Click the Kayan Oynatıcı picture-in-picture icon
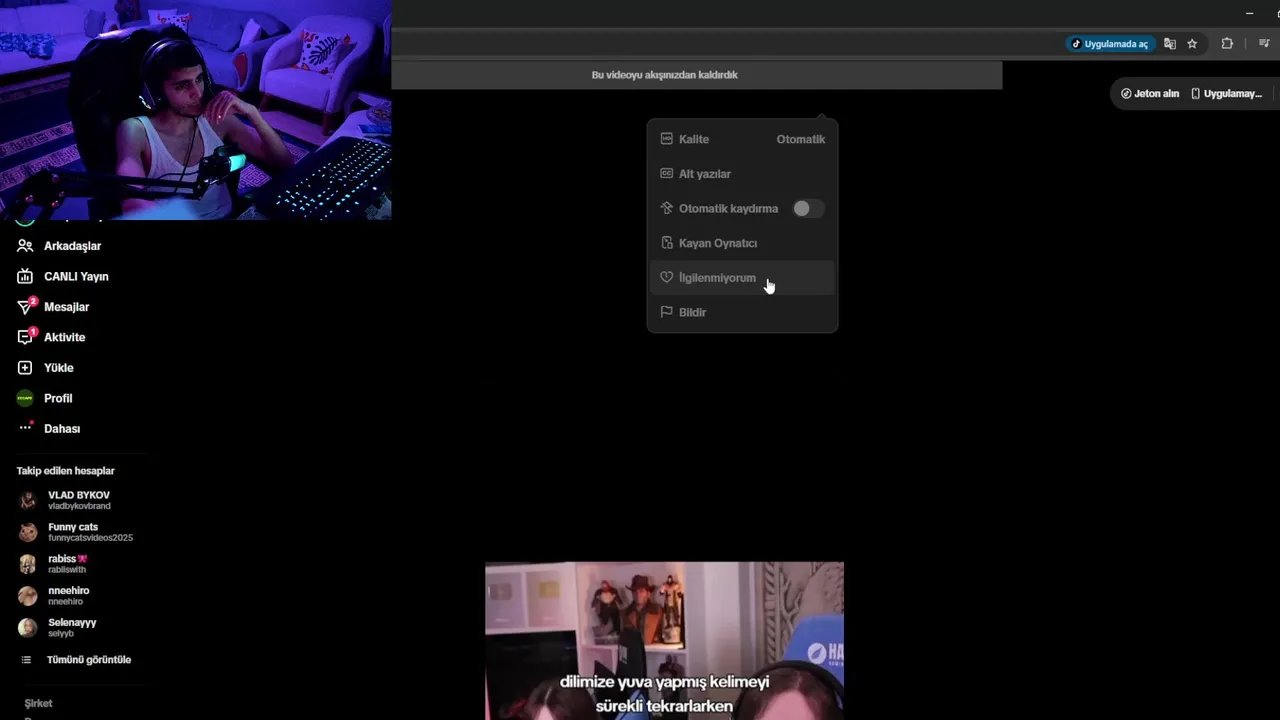The width and height of the screenshot is (1280, 720). (666, 243)
